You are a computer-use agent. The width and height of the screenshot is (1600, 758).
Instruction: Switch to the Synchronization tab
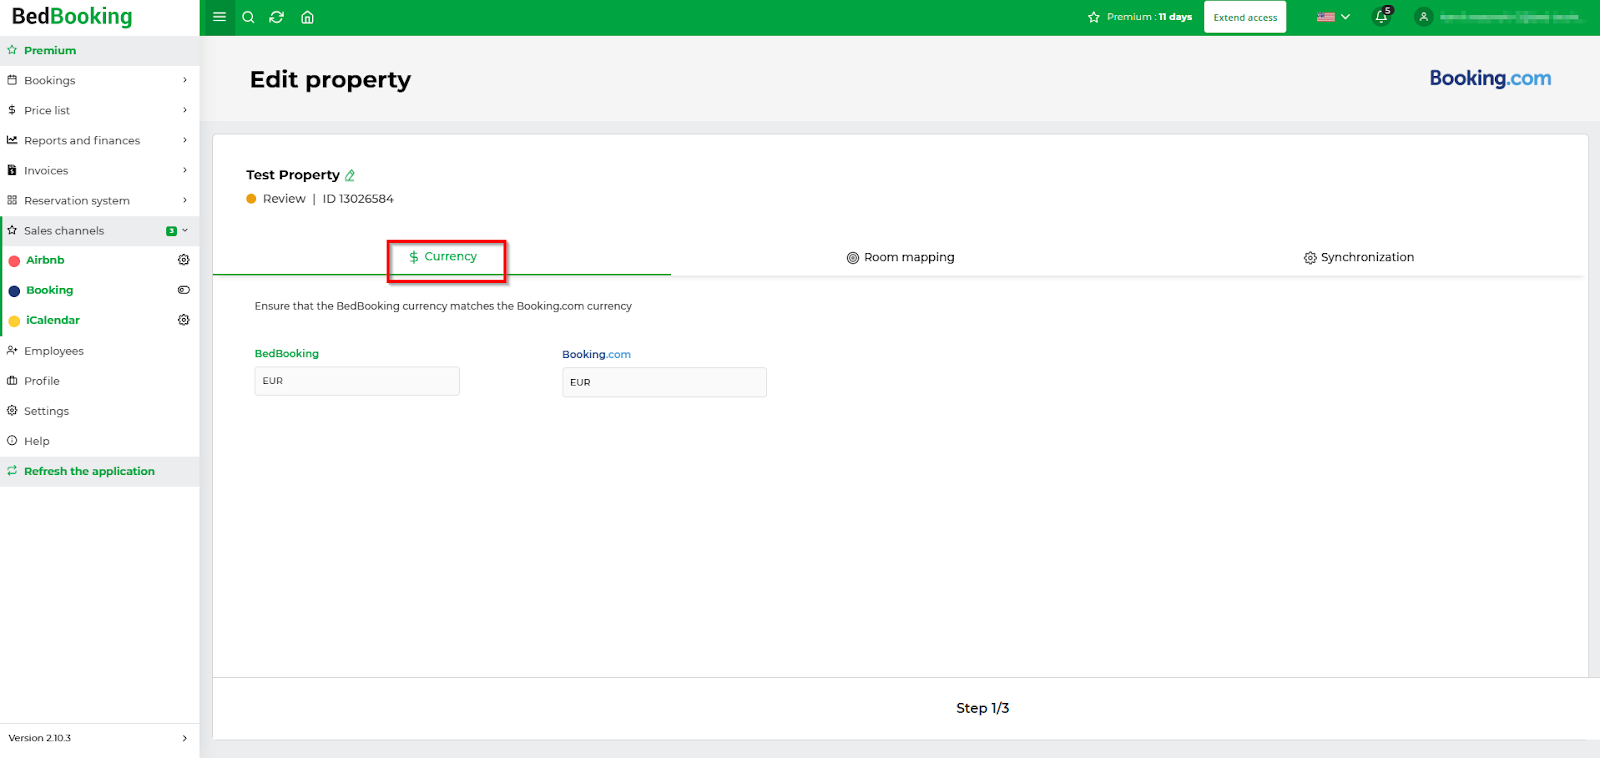(1358, 257)
